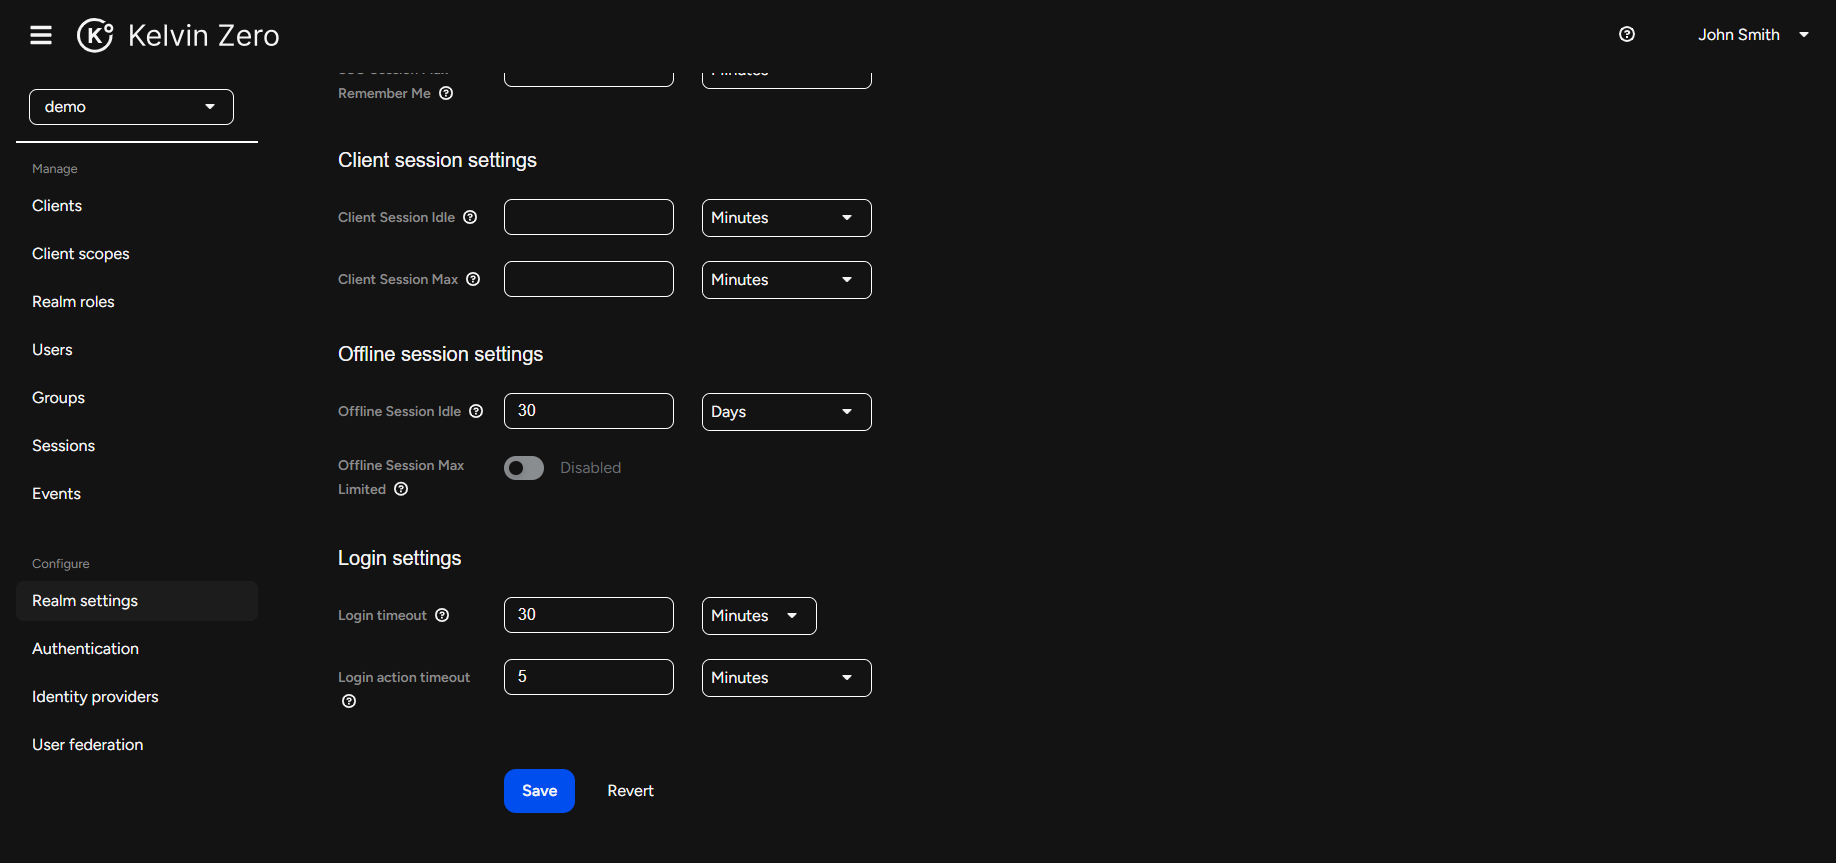
Task: Click the Kelvin Zero logo icon
Action: [95, 35]
